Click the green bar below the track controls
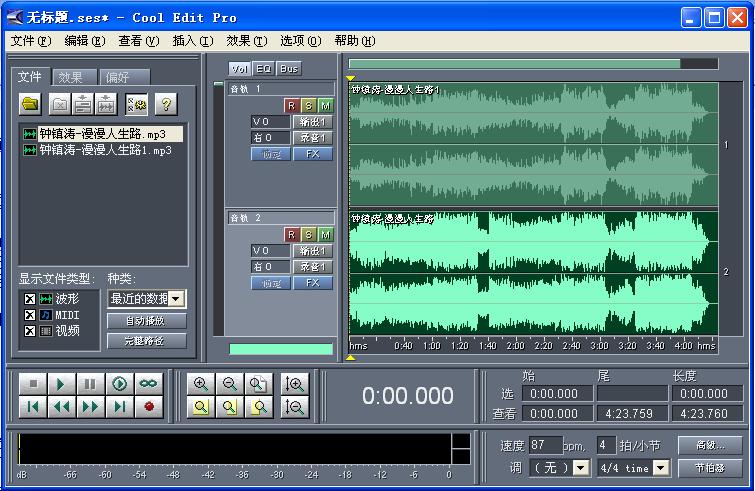 281,349
